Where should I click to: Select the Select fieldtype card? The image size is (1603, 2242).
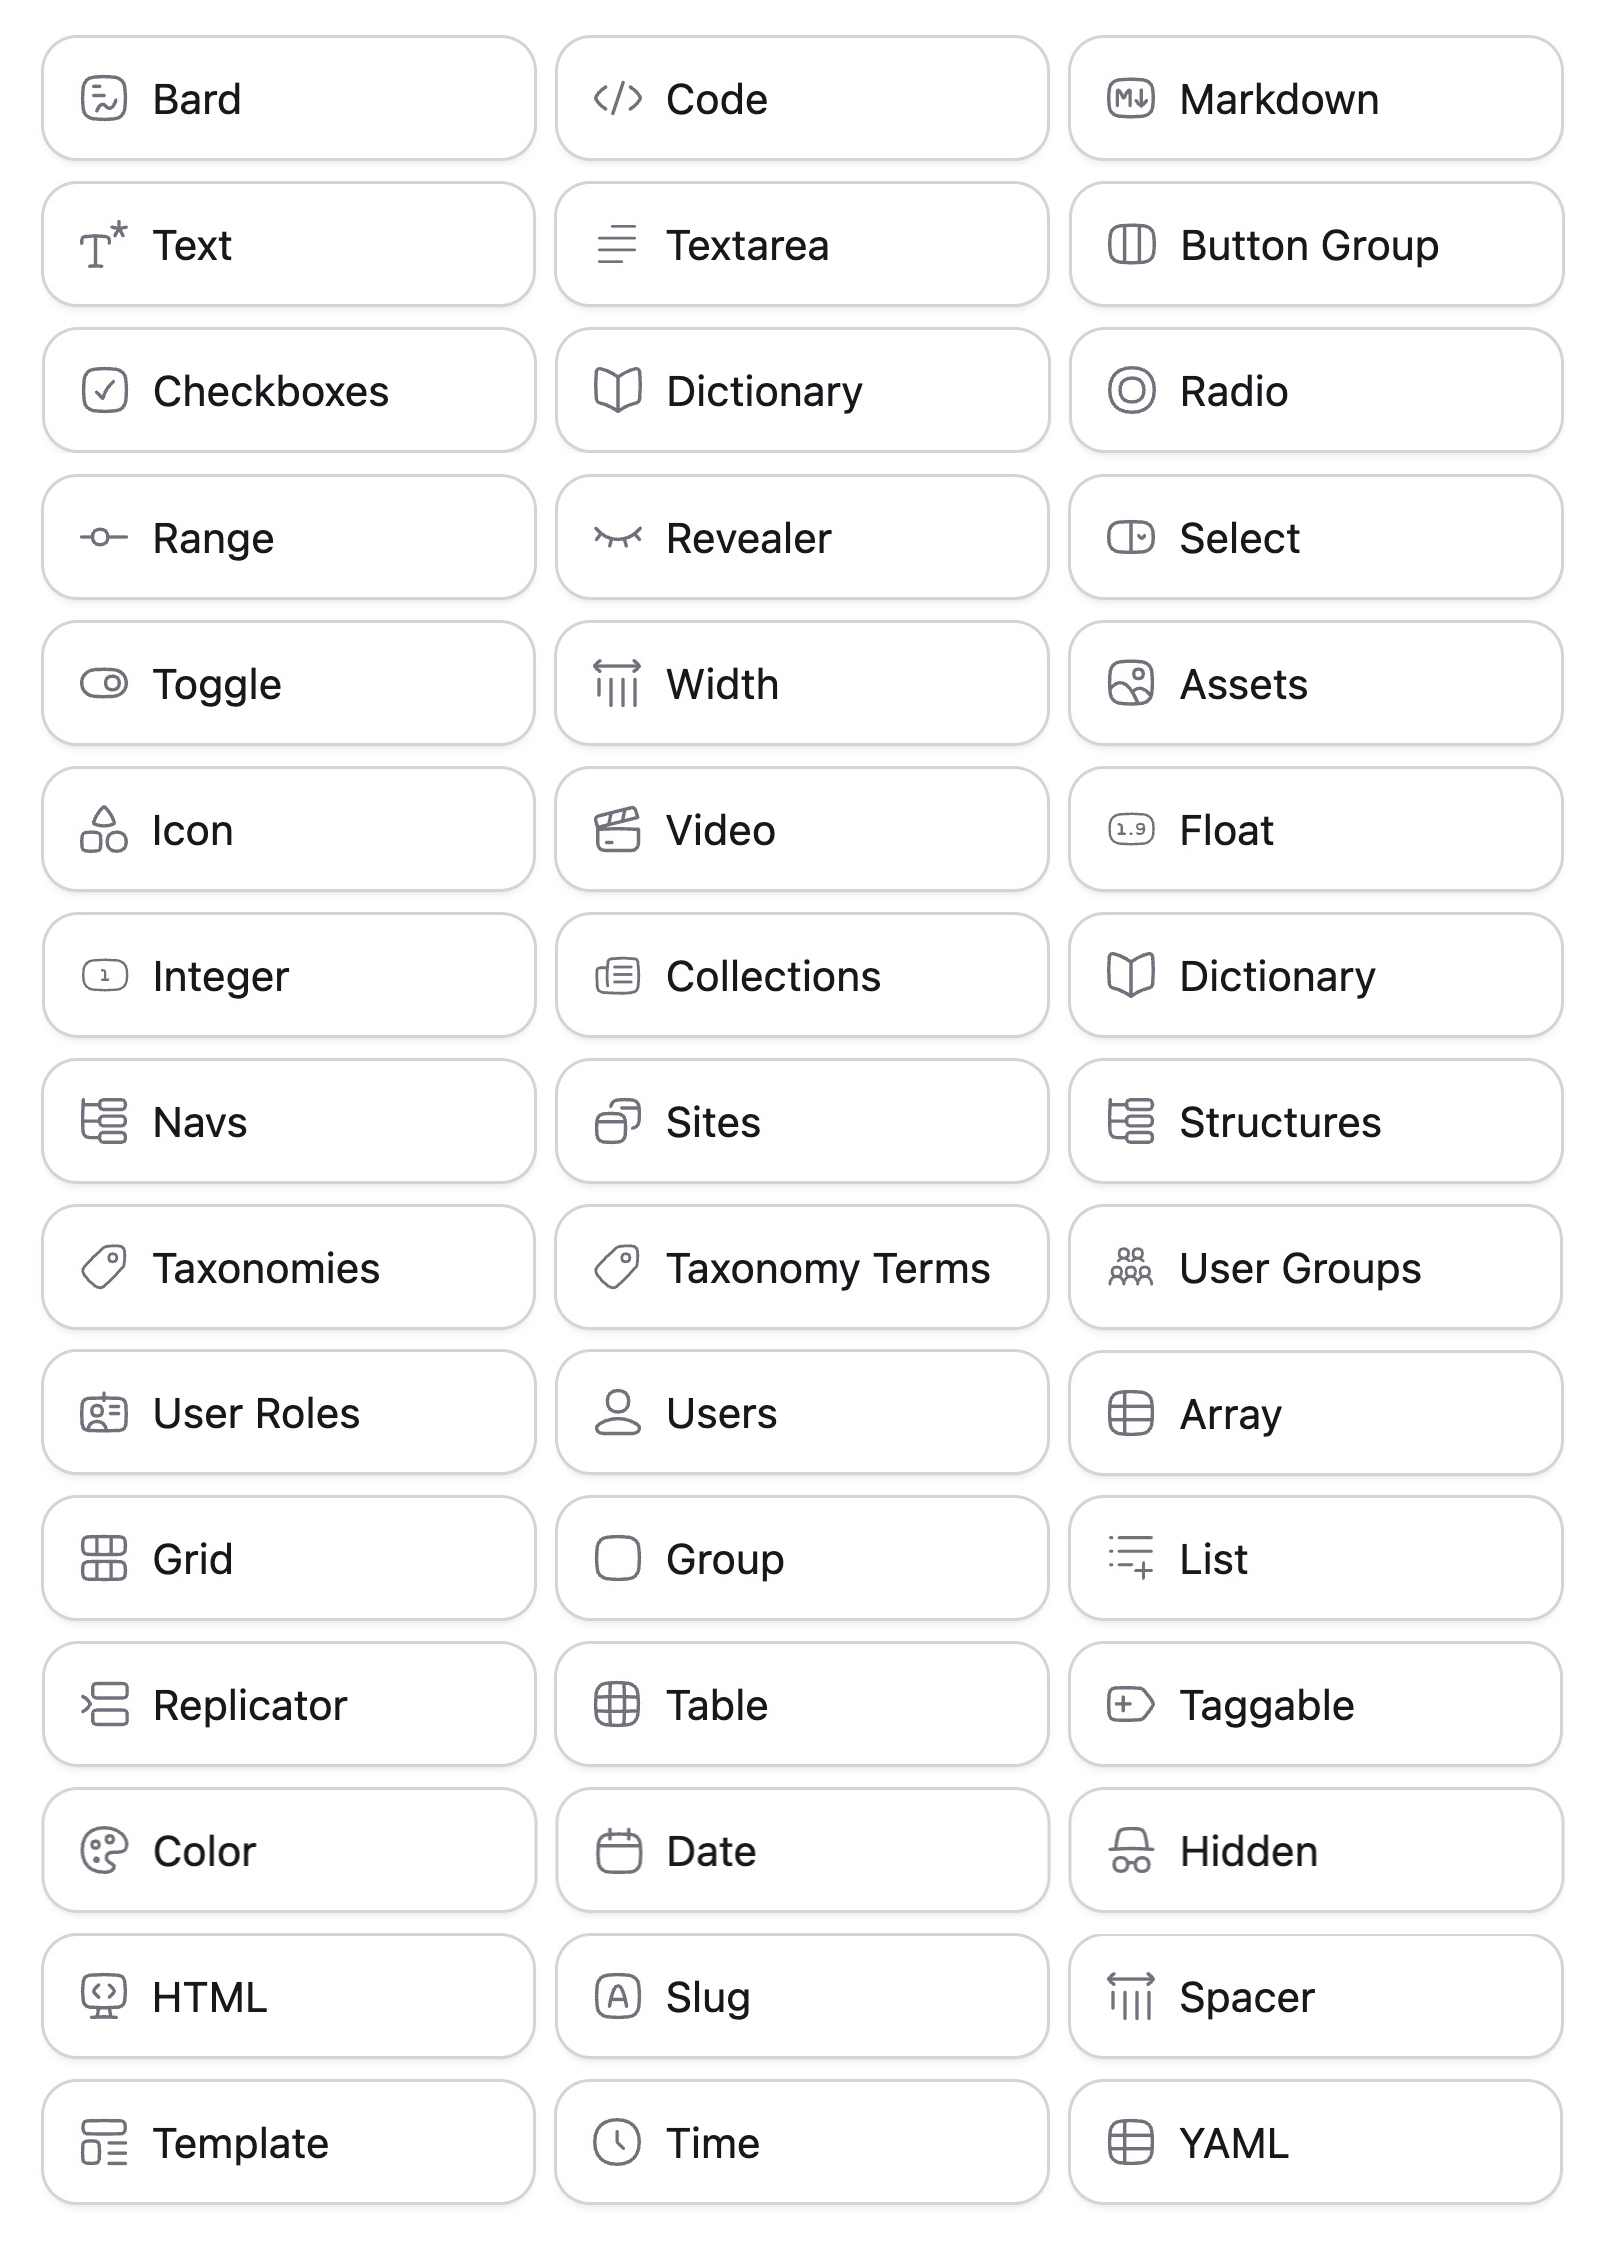tap(1315, 538)
